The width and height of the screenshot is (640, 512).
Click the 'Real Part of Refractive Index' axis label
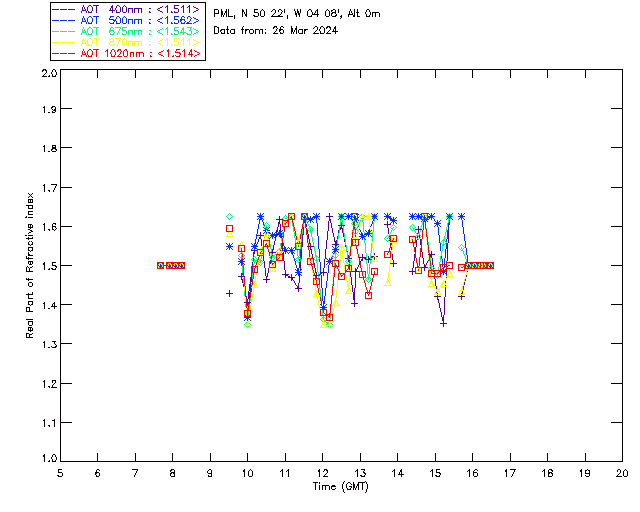[x=30, y=266]
